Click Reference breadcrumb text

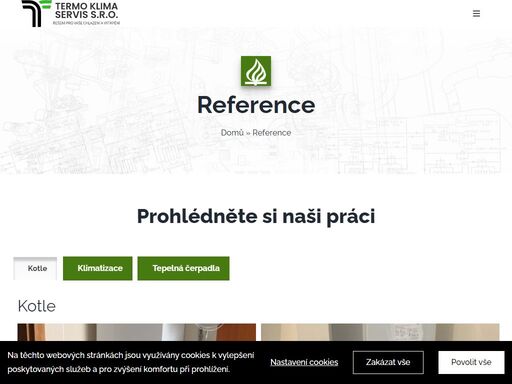pyautogui.click(x=272, y=133)
